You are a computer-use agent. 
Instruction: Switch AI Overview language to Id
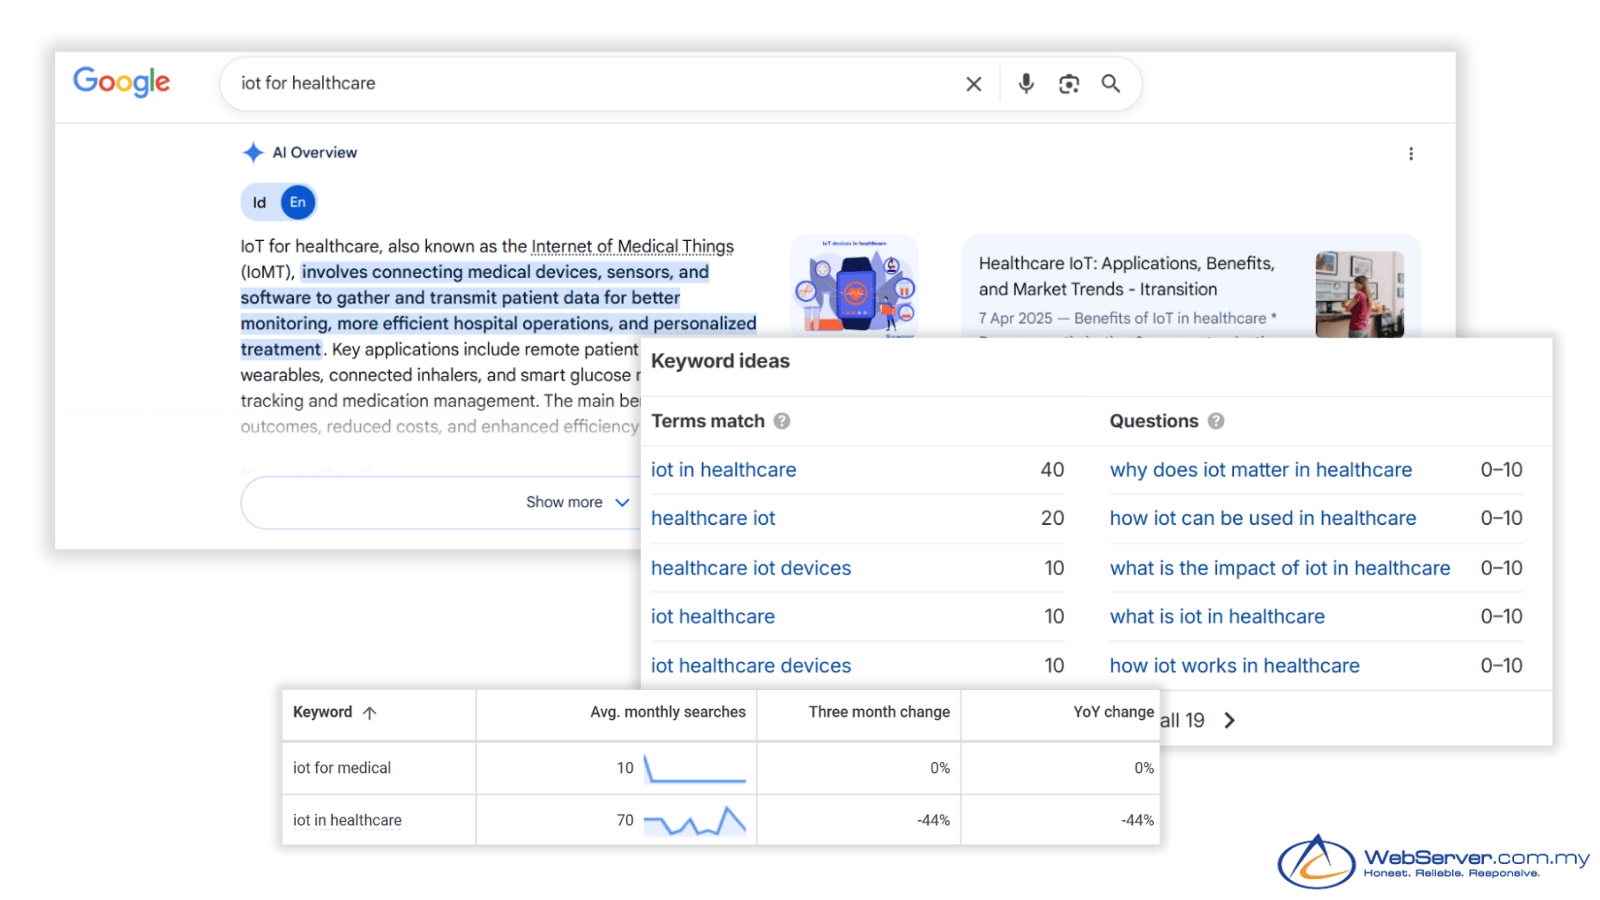click(260, 203)
